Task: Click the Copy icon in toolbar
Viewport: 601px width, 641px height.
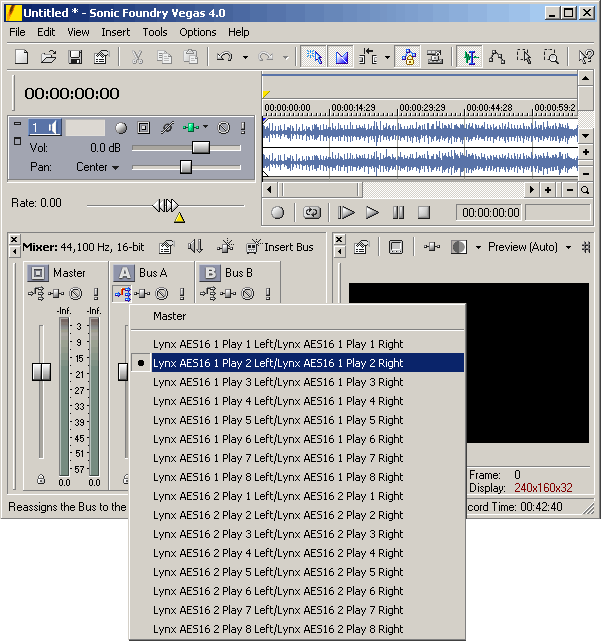Action: click(x=164, y=56)
